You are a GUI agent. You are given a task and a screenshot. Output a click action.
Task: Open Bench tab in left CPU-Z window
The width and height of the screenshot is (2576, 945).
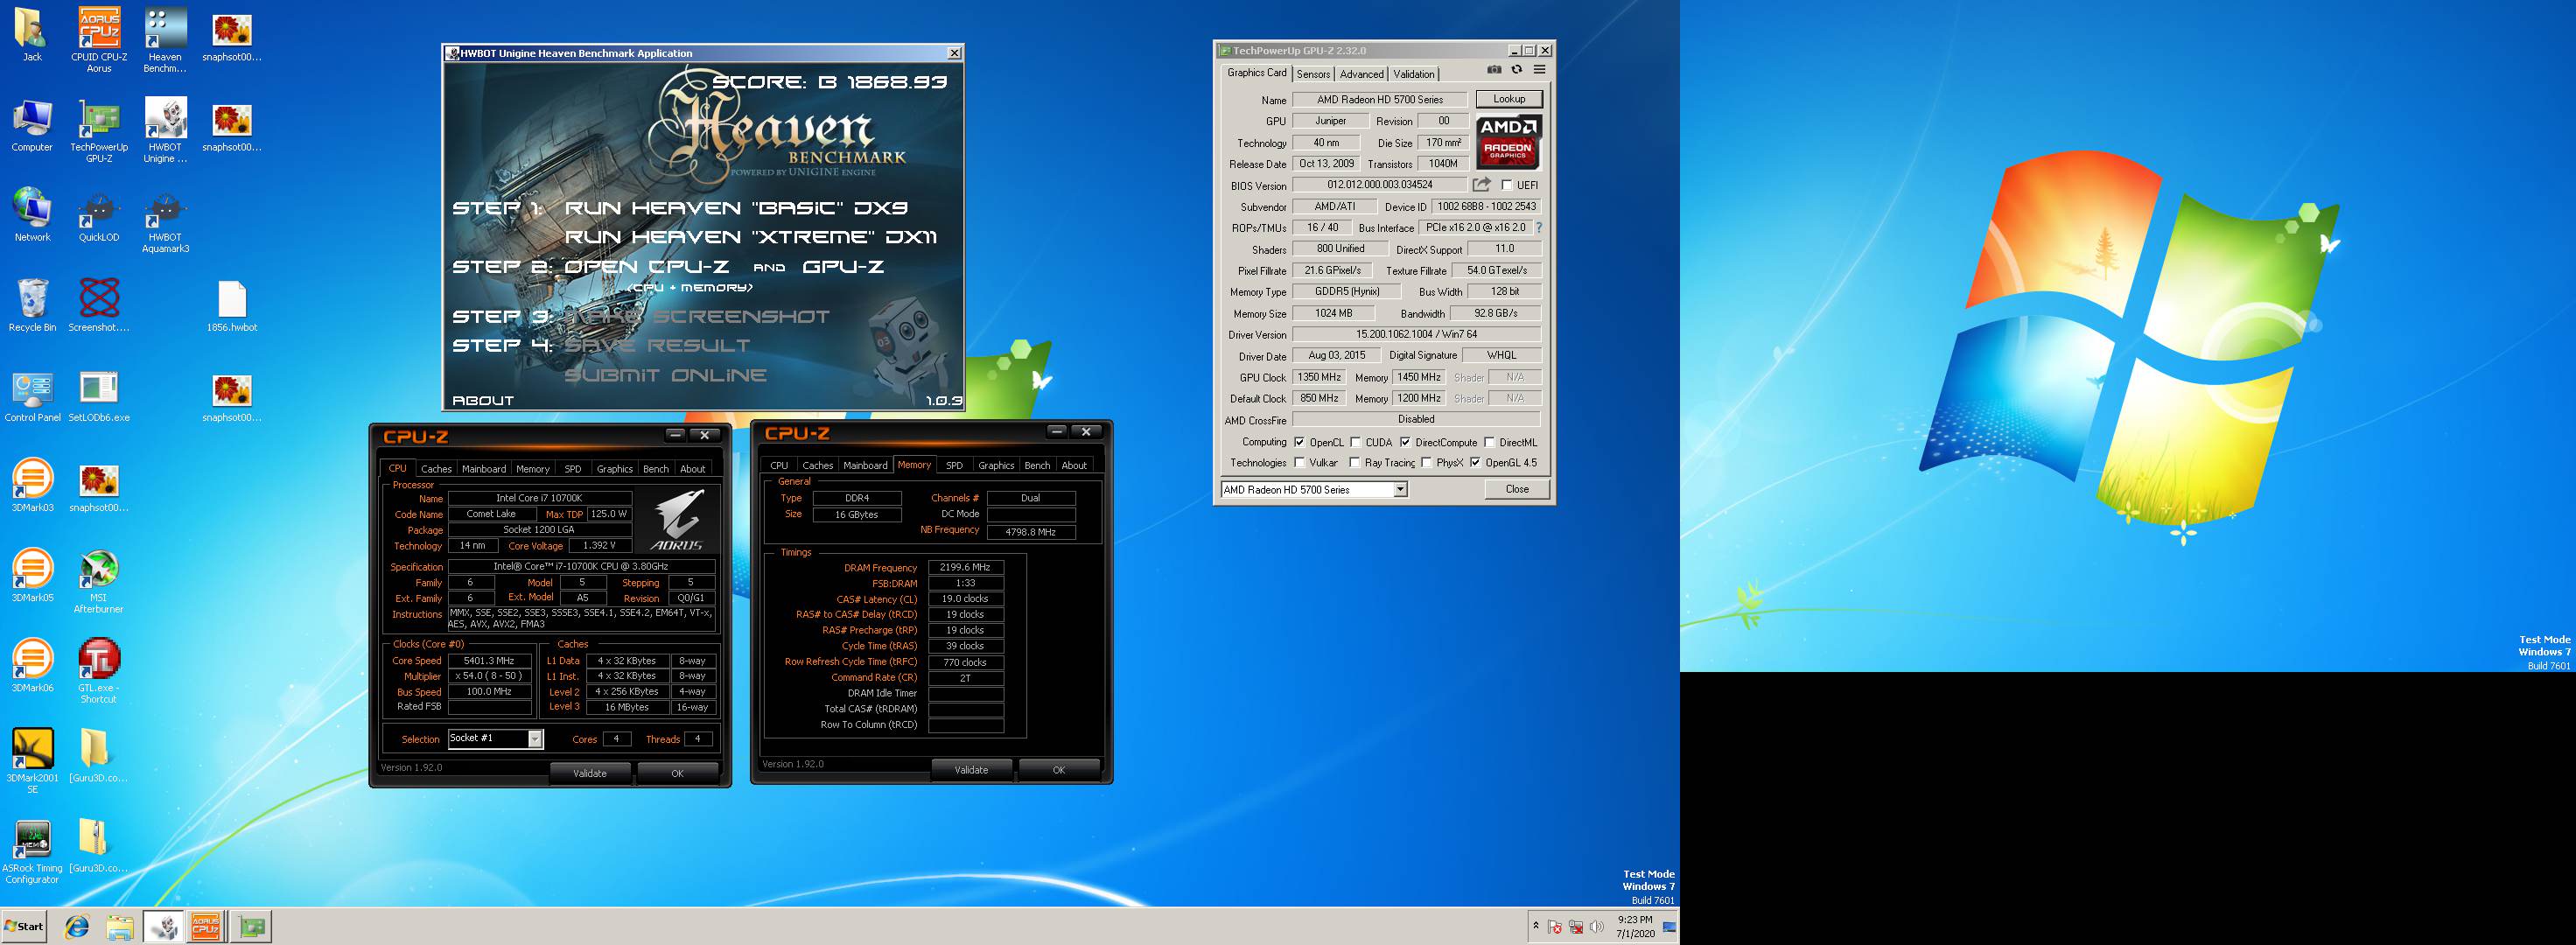pyautogui.click(x=656, y=469)
